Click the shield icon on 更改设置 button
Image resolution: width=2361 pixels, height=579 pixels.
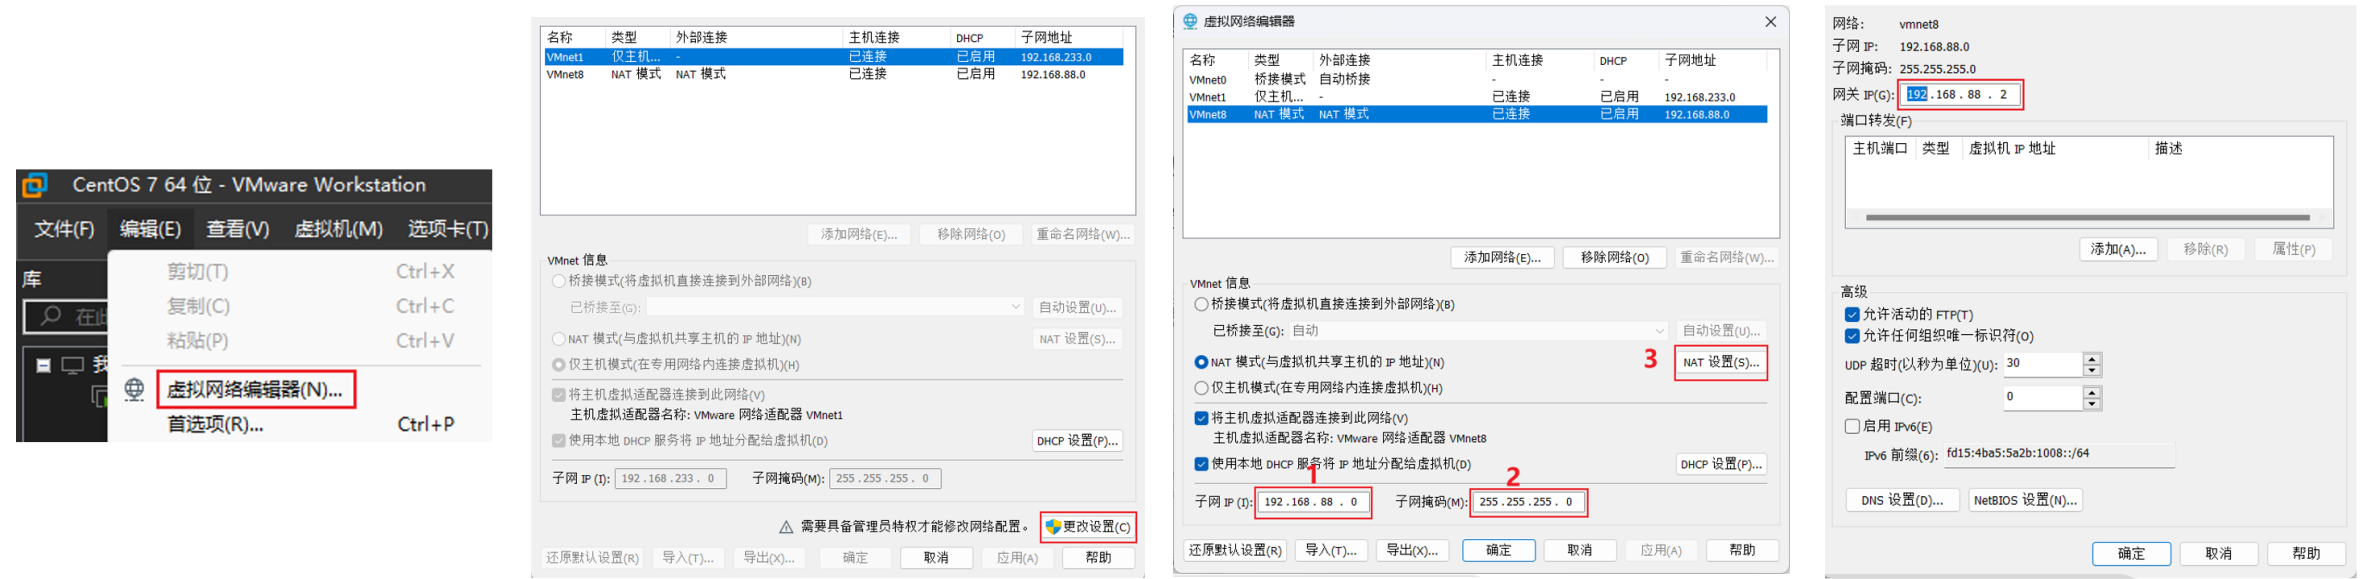pos(1053,526)
